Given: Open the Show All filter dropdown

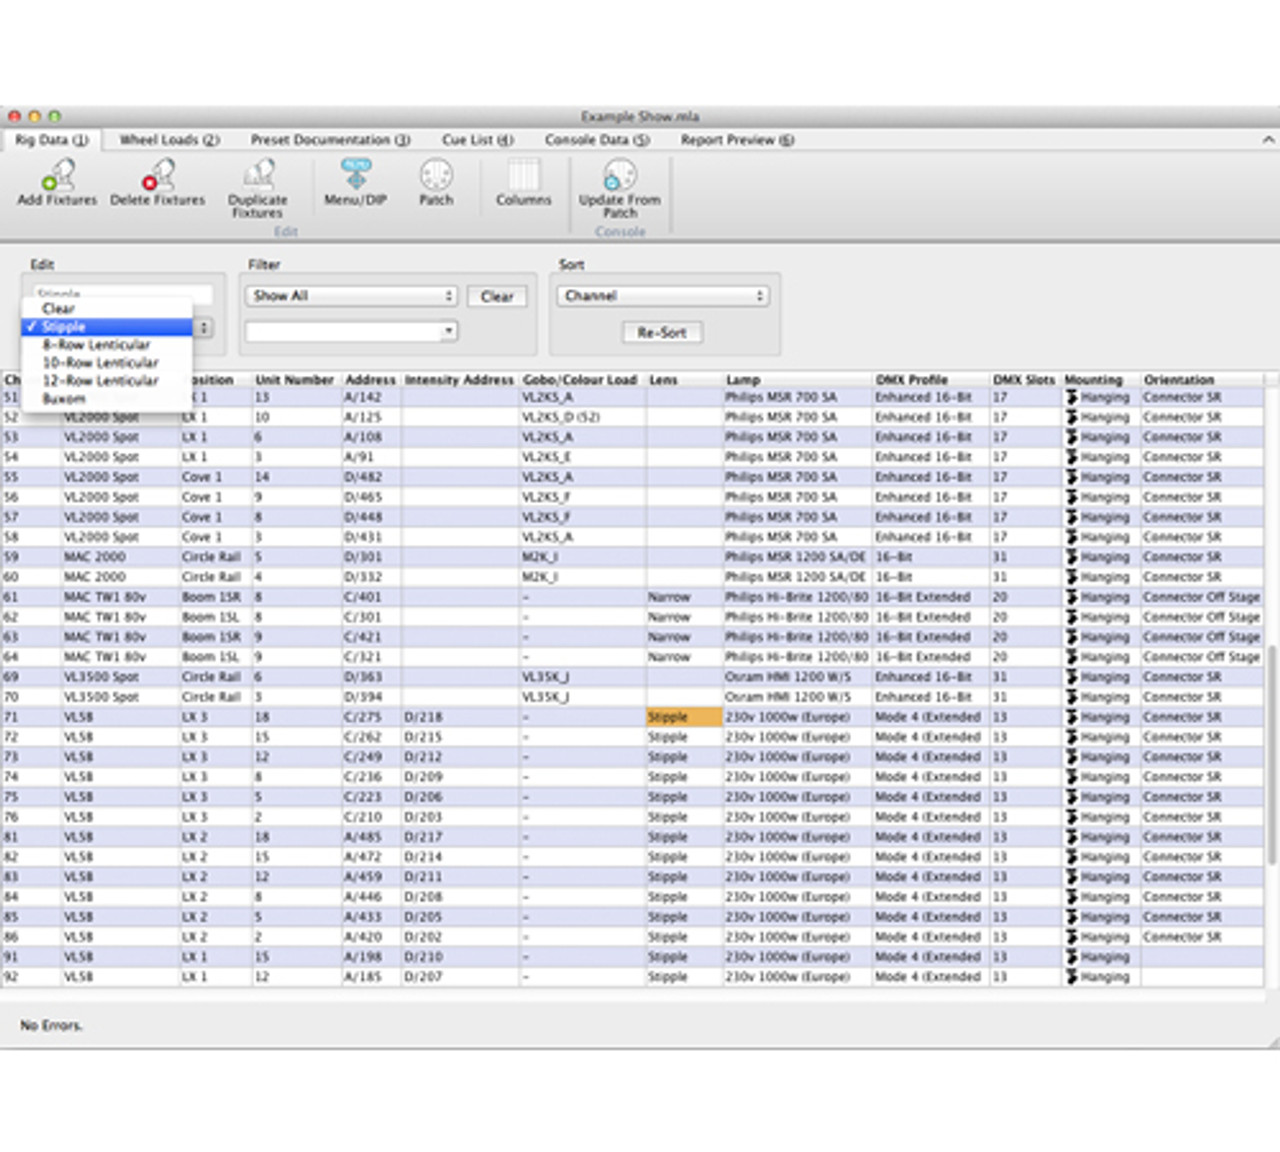Looking at the screenshot, I should point(351,296).
